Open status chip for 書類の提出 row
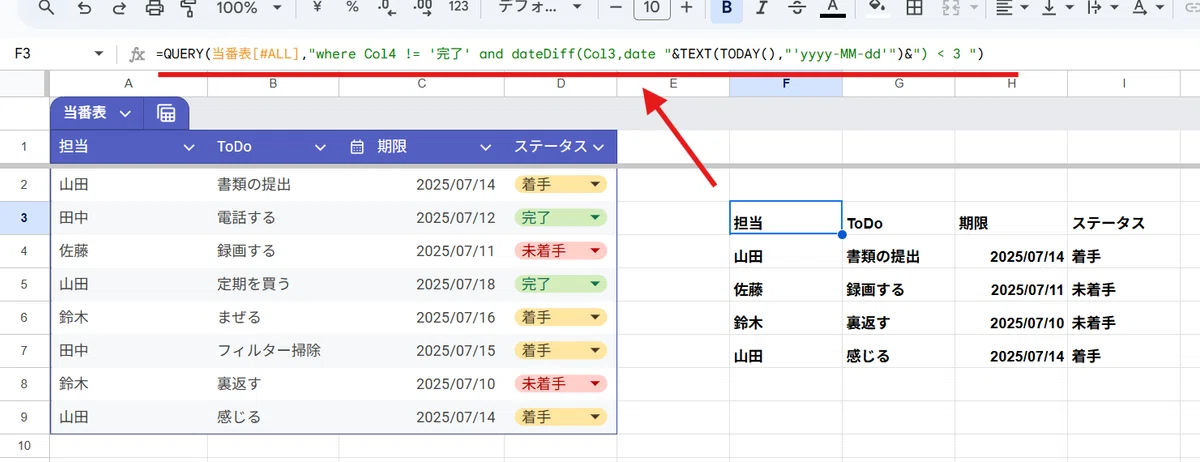 [560, 184]
